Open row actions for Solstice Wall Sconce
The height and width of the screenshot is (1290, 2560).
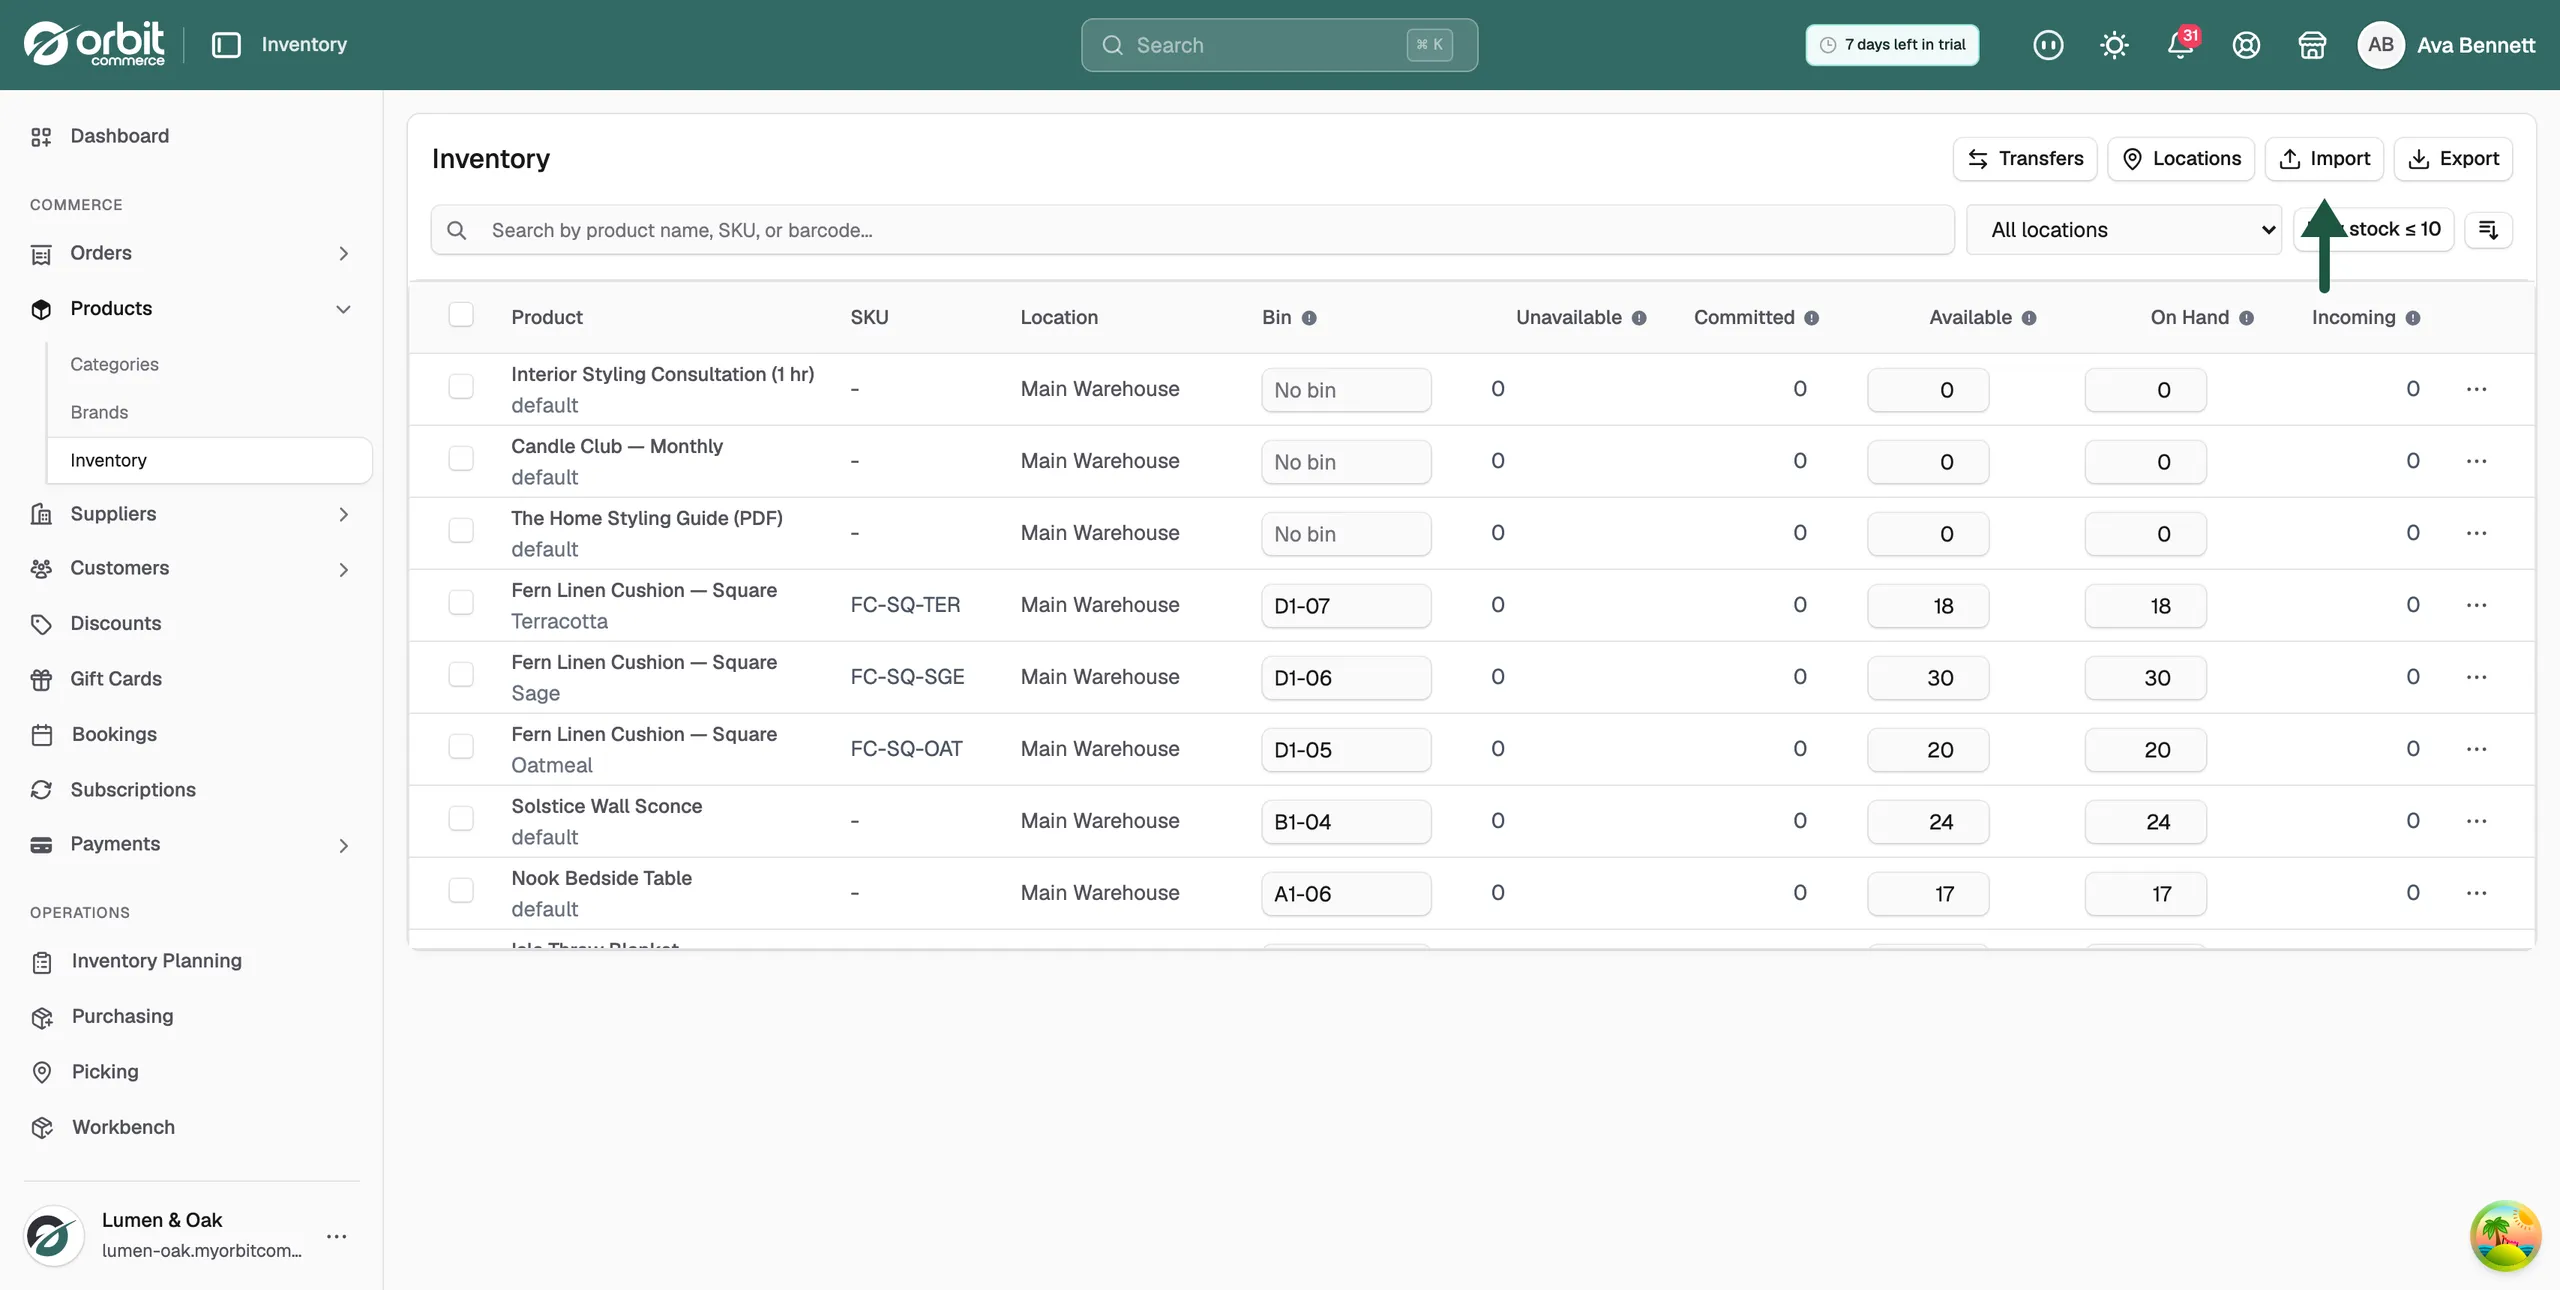[x=2476, y=821]
